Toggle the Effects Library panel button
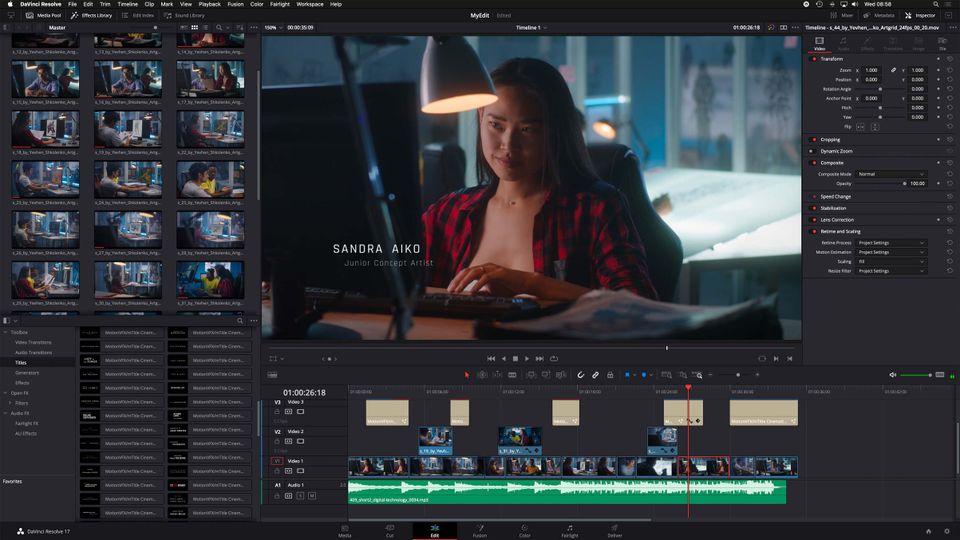The image size is (960, 540). (x=92, y=15)
